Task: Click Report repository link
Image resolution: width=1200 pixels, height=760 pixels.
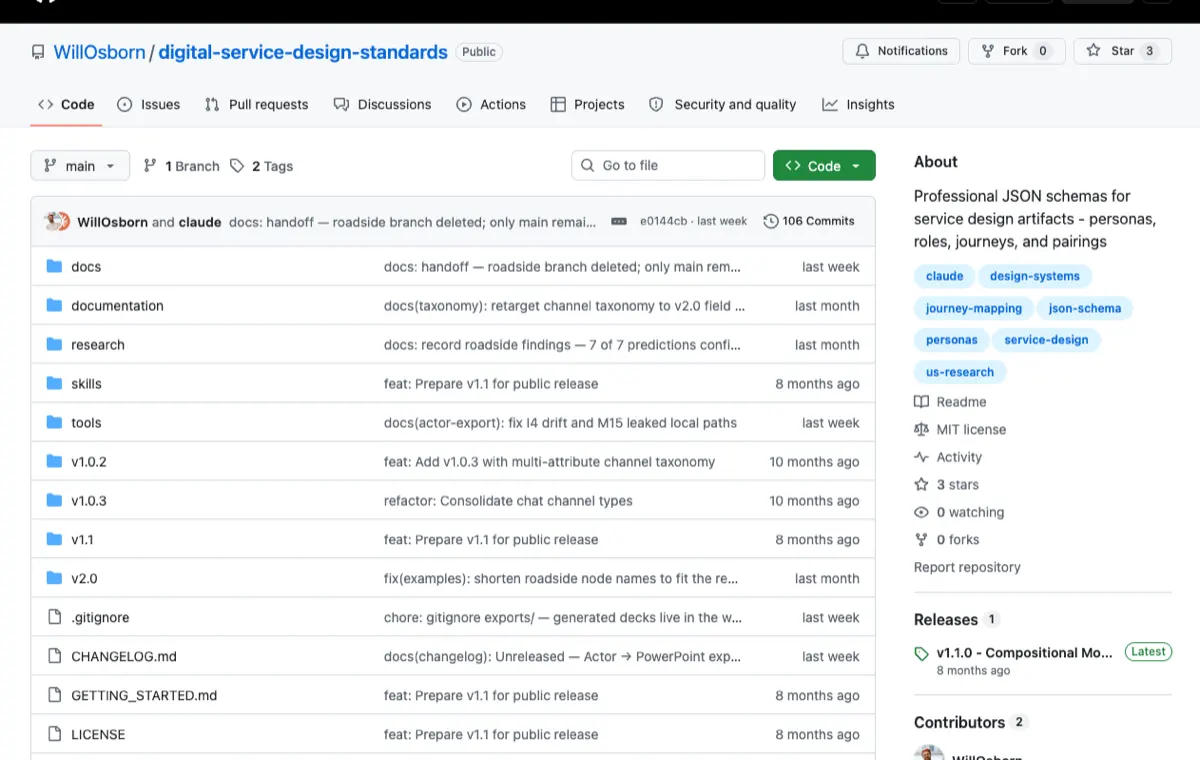Action: [967, 567]
